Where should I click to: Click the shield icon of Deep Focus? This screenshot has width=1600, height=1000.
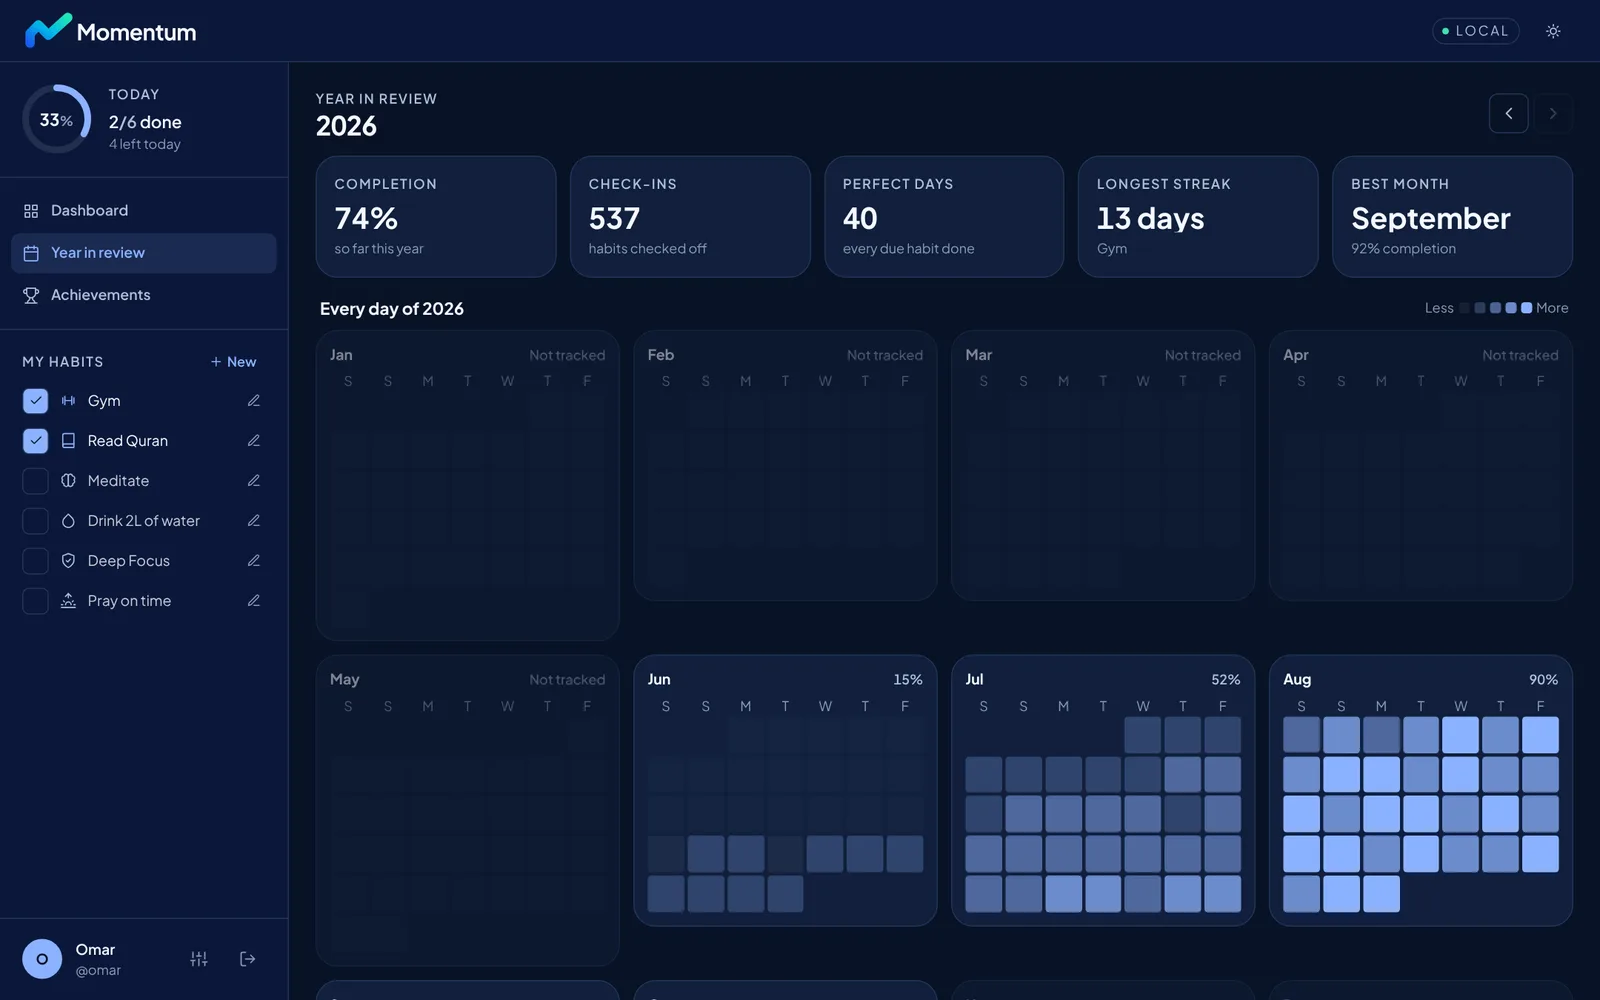pos(68,561)
